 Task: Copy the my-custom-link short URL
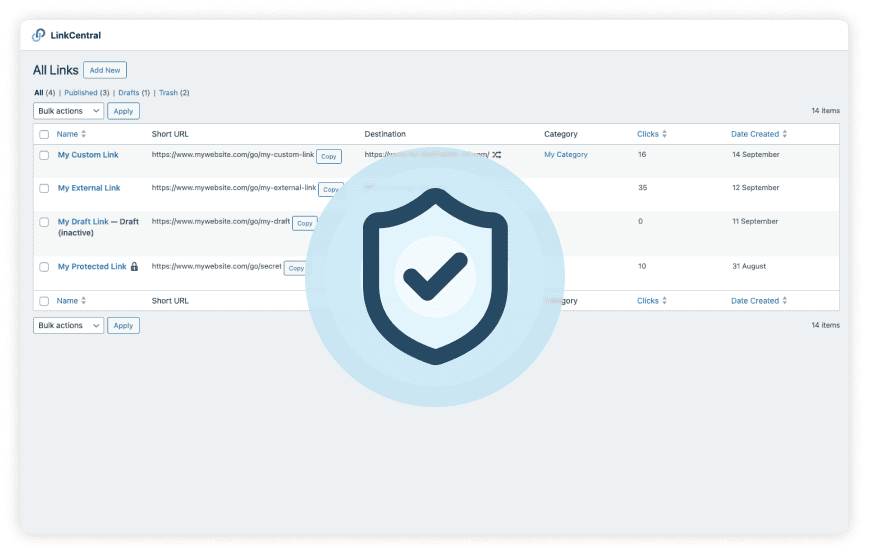[329, 156]
